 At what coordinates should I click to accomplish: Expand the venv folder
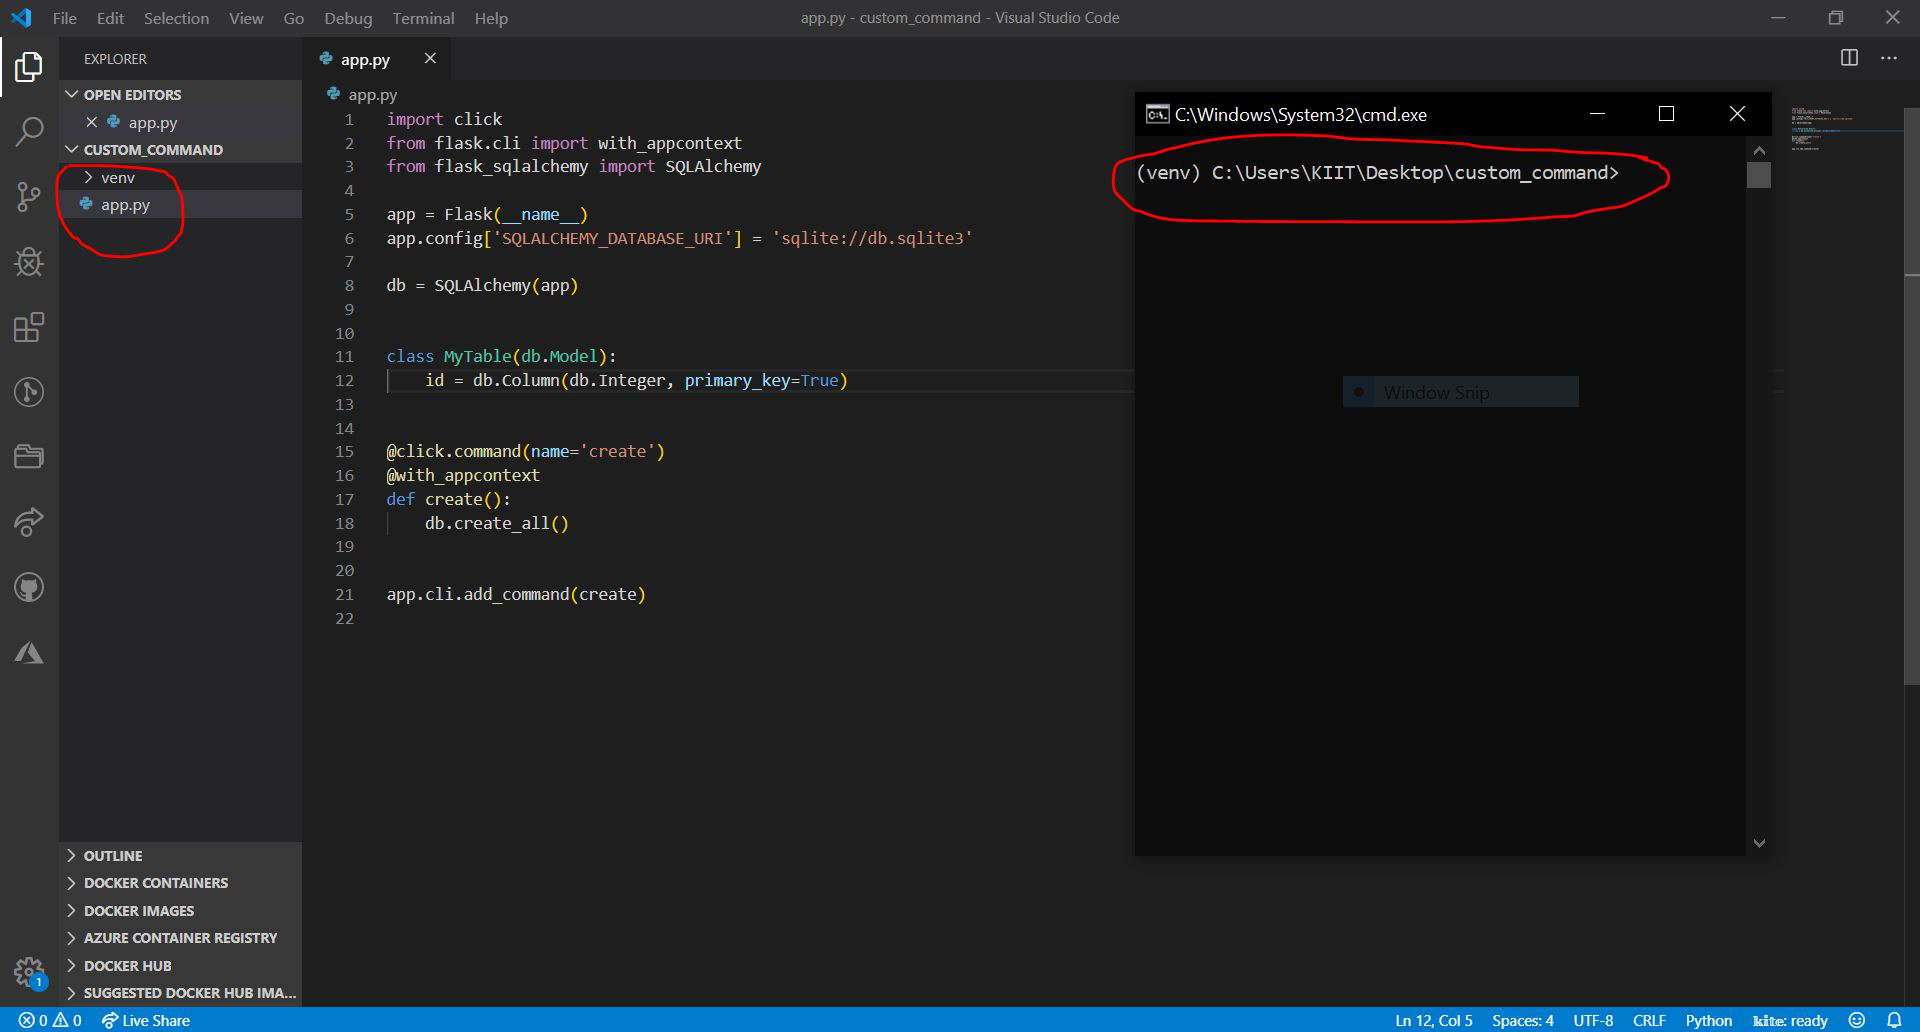point(180,177)
